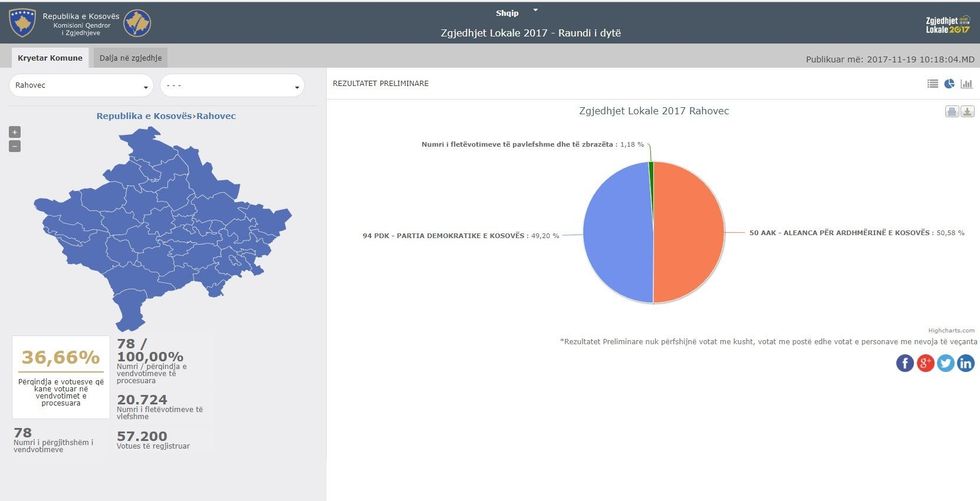
Task: Switch to bar chart view icon
Action: coord(966,84)
